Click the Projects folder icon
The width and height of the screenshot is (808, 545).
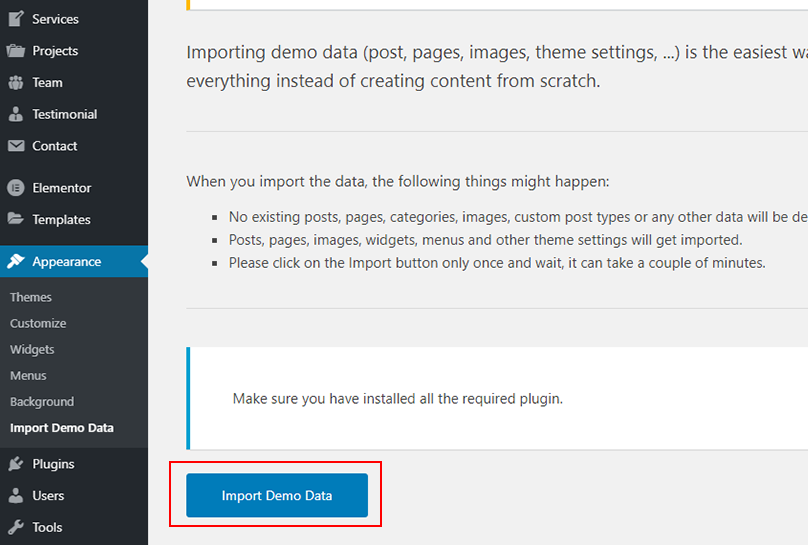tap(15, 51)
